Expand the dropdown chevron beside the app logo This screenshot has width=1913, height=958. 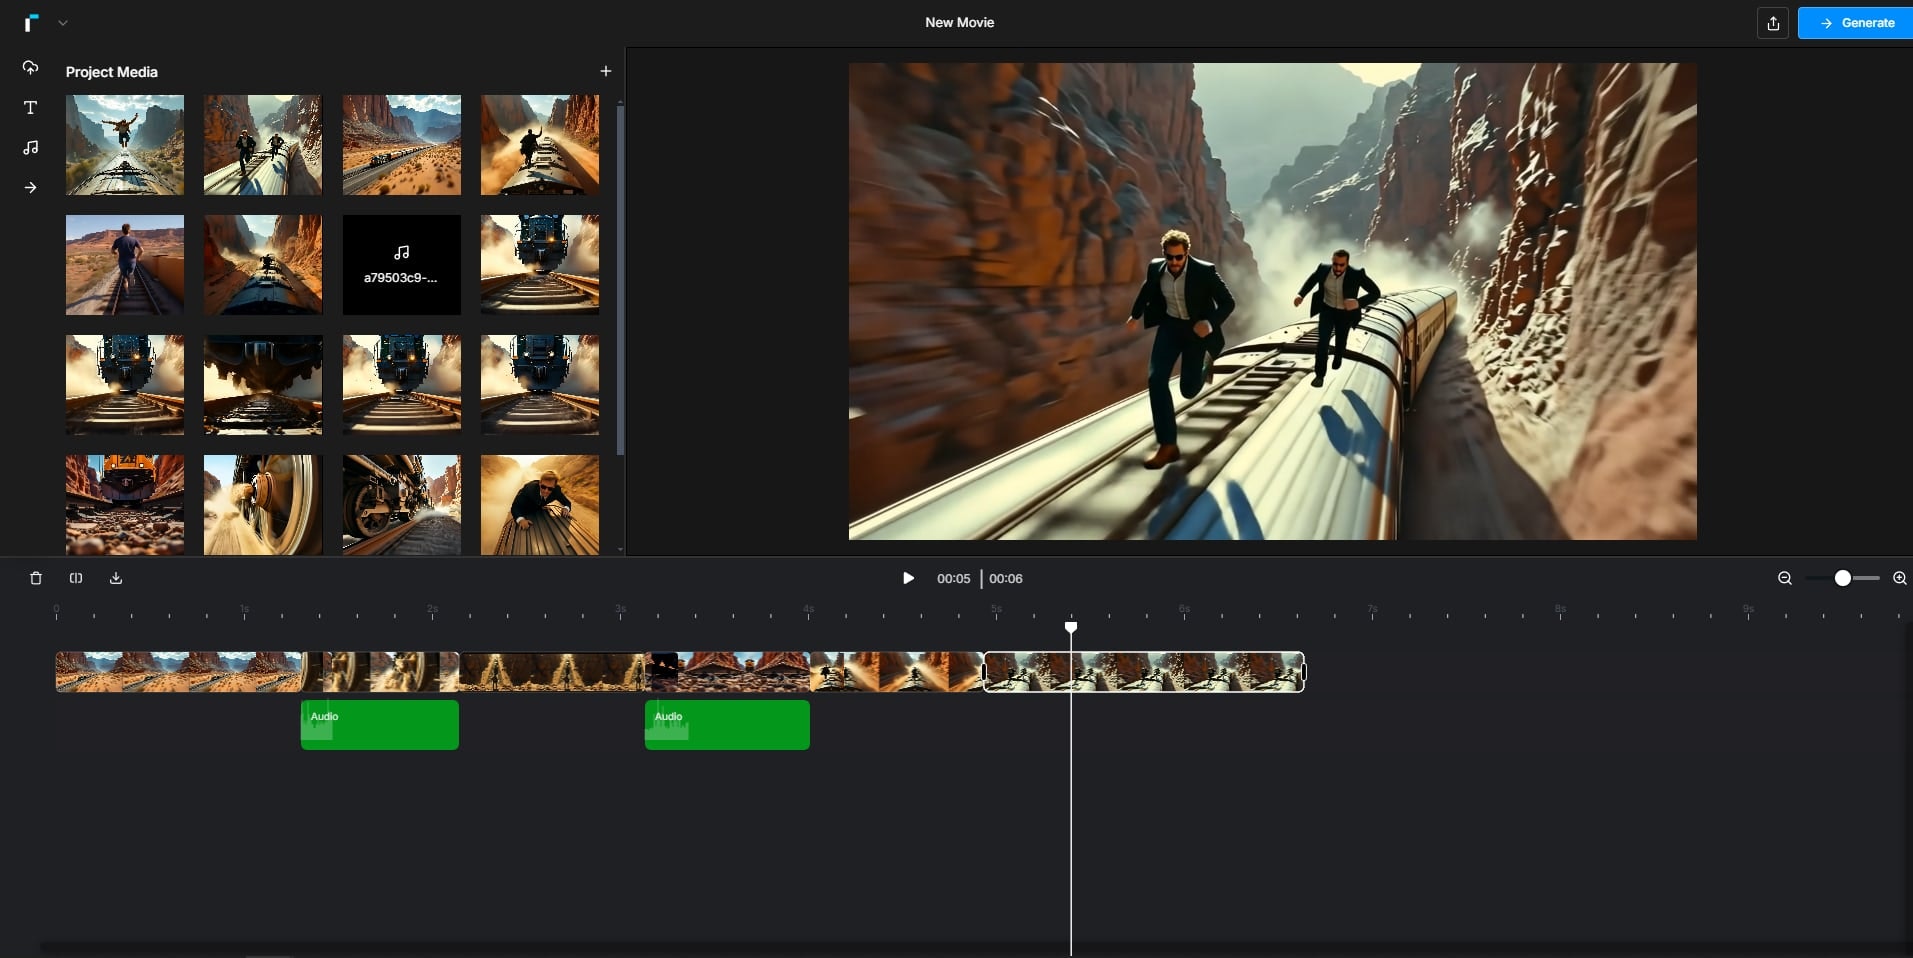[x=63, y=22]
